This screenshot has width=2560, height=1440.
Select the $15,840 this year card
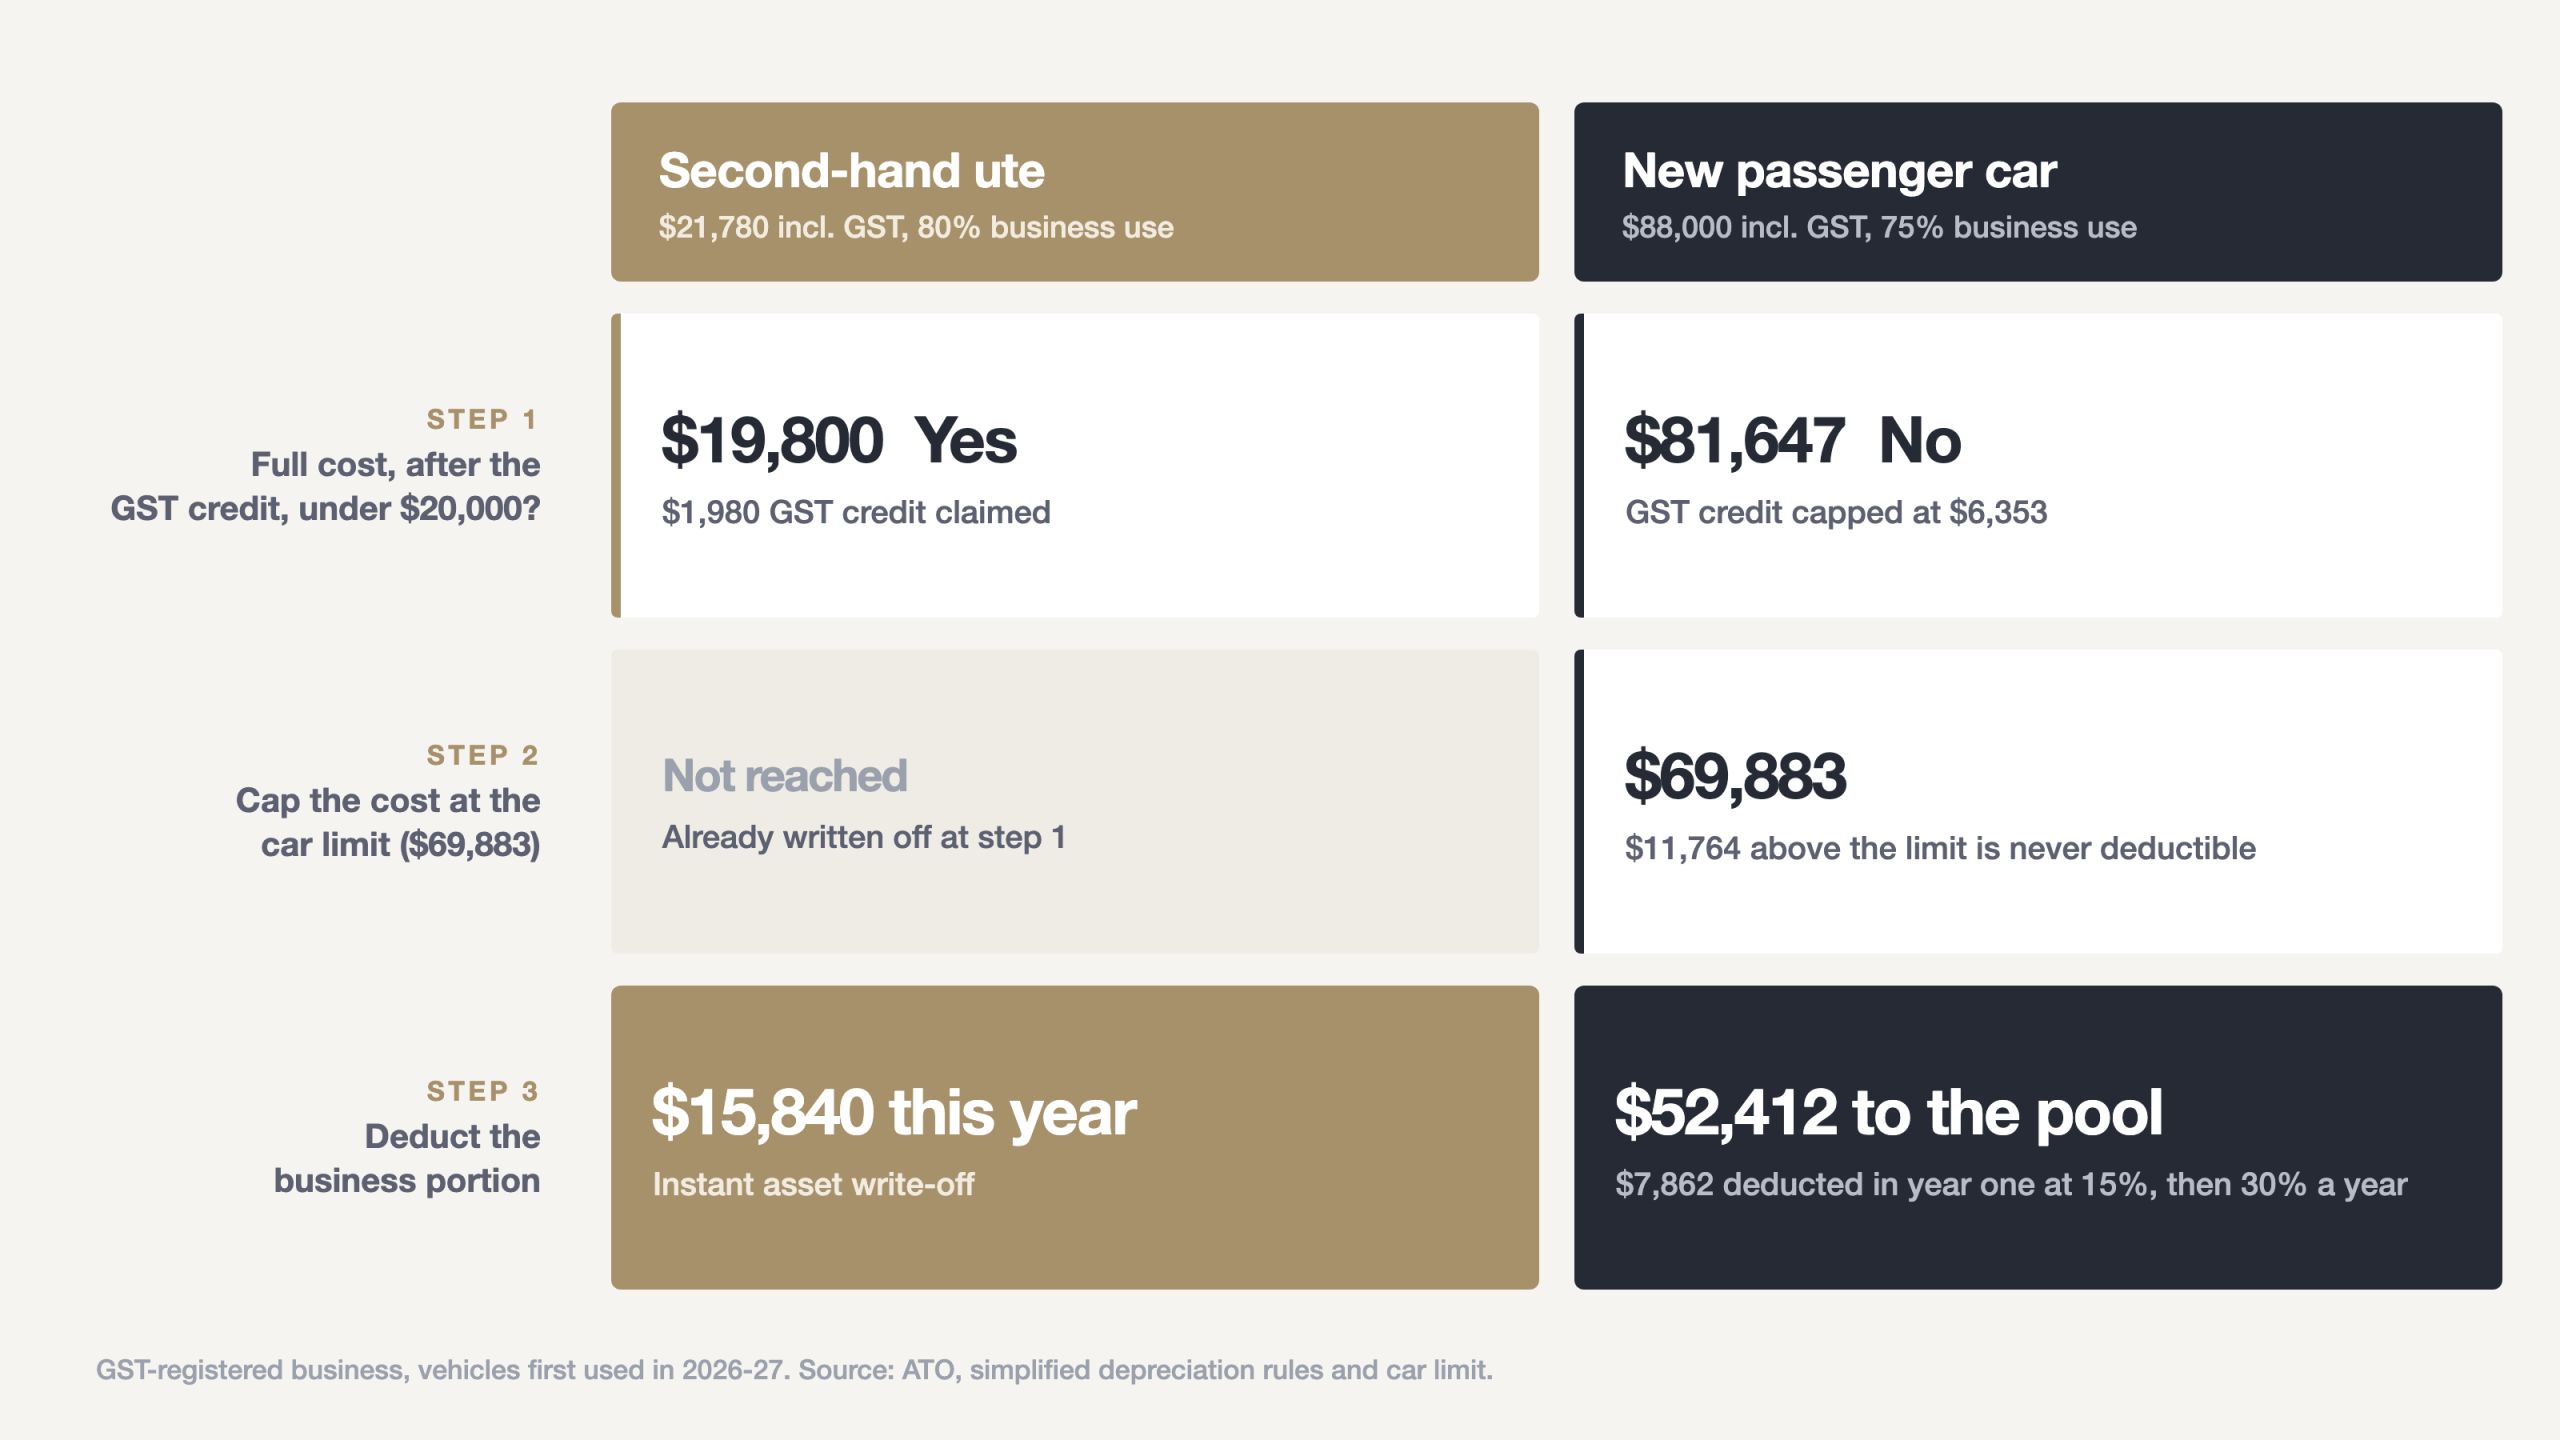click(1074, 1137)
